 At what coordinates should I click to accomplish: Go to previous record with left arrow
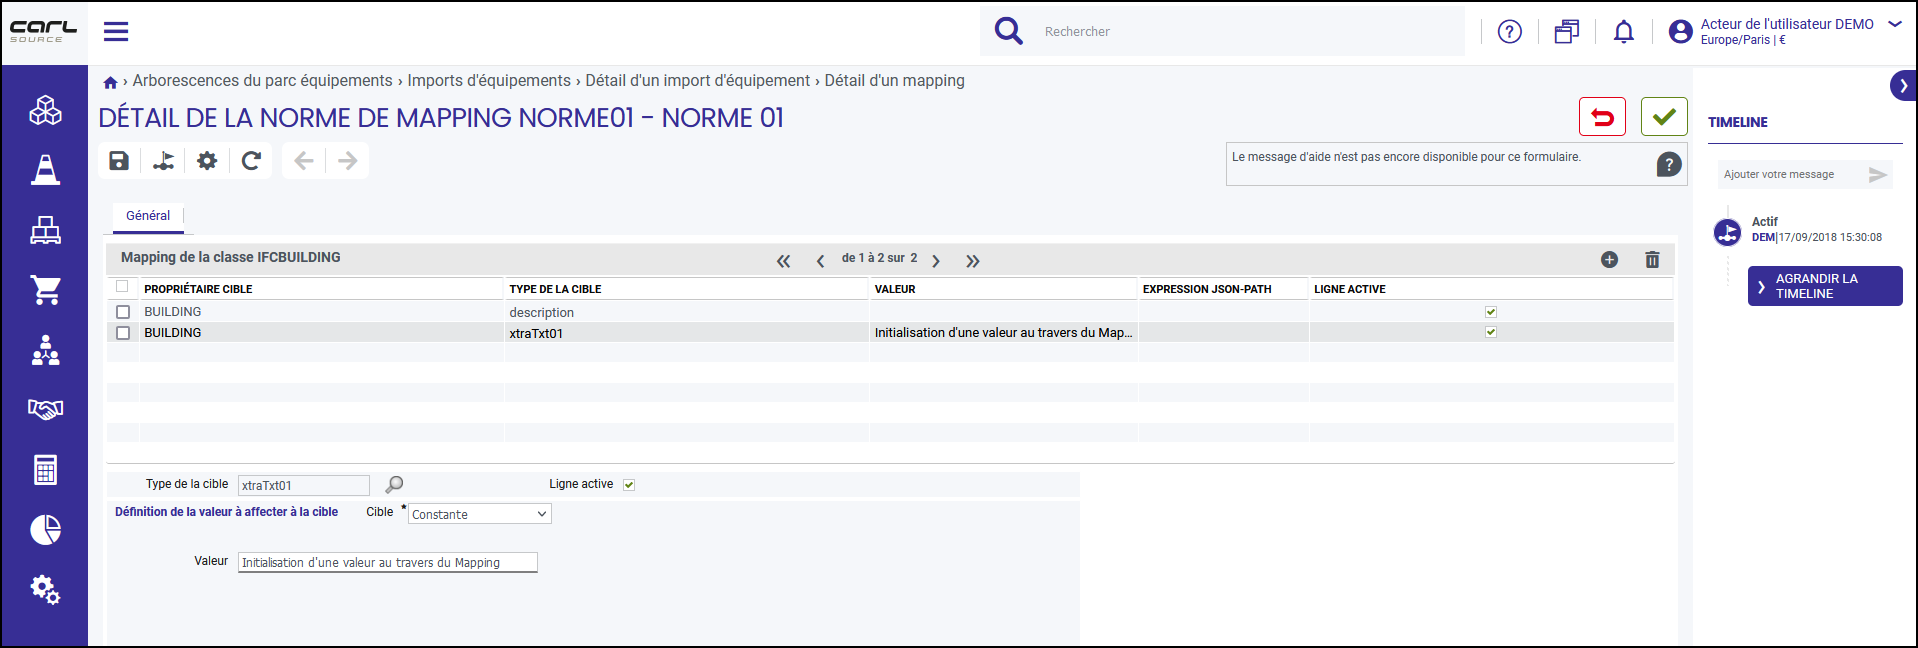click(304, 160)
